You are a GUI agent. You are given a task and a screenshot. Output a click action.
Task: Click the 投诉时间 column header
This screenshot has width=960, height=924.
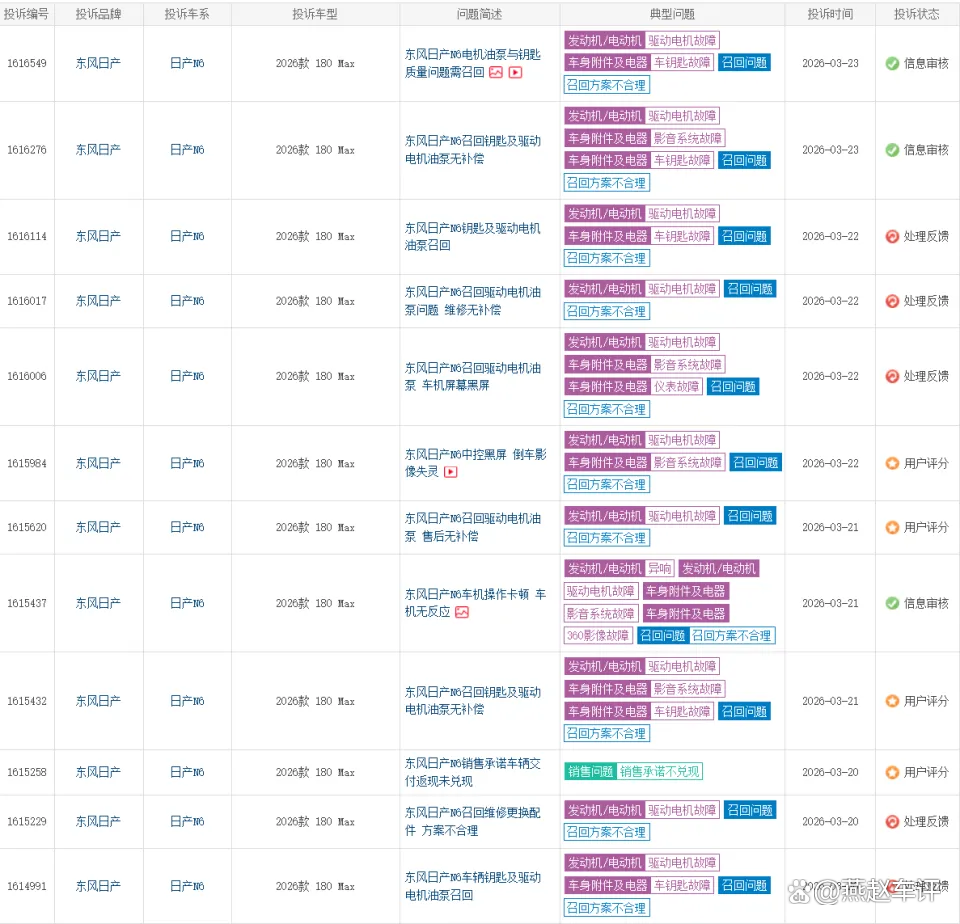[x=830, y=14]
